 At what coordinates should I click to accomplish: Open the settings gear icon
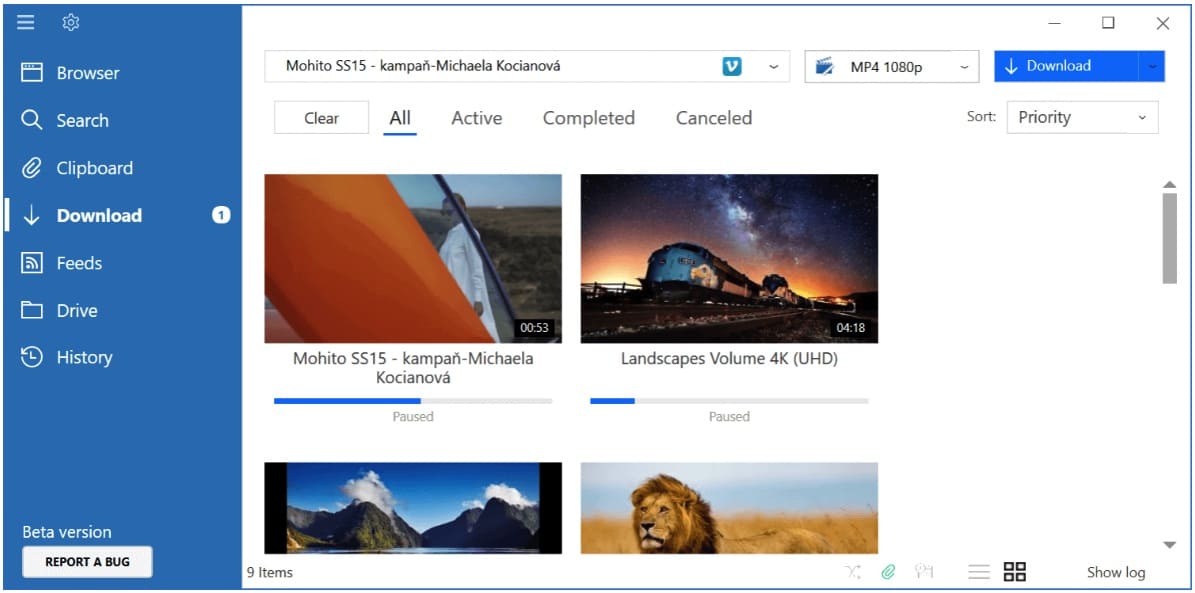pos(69,22)
